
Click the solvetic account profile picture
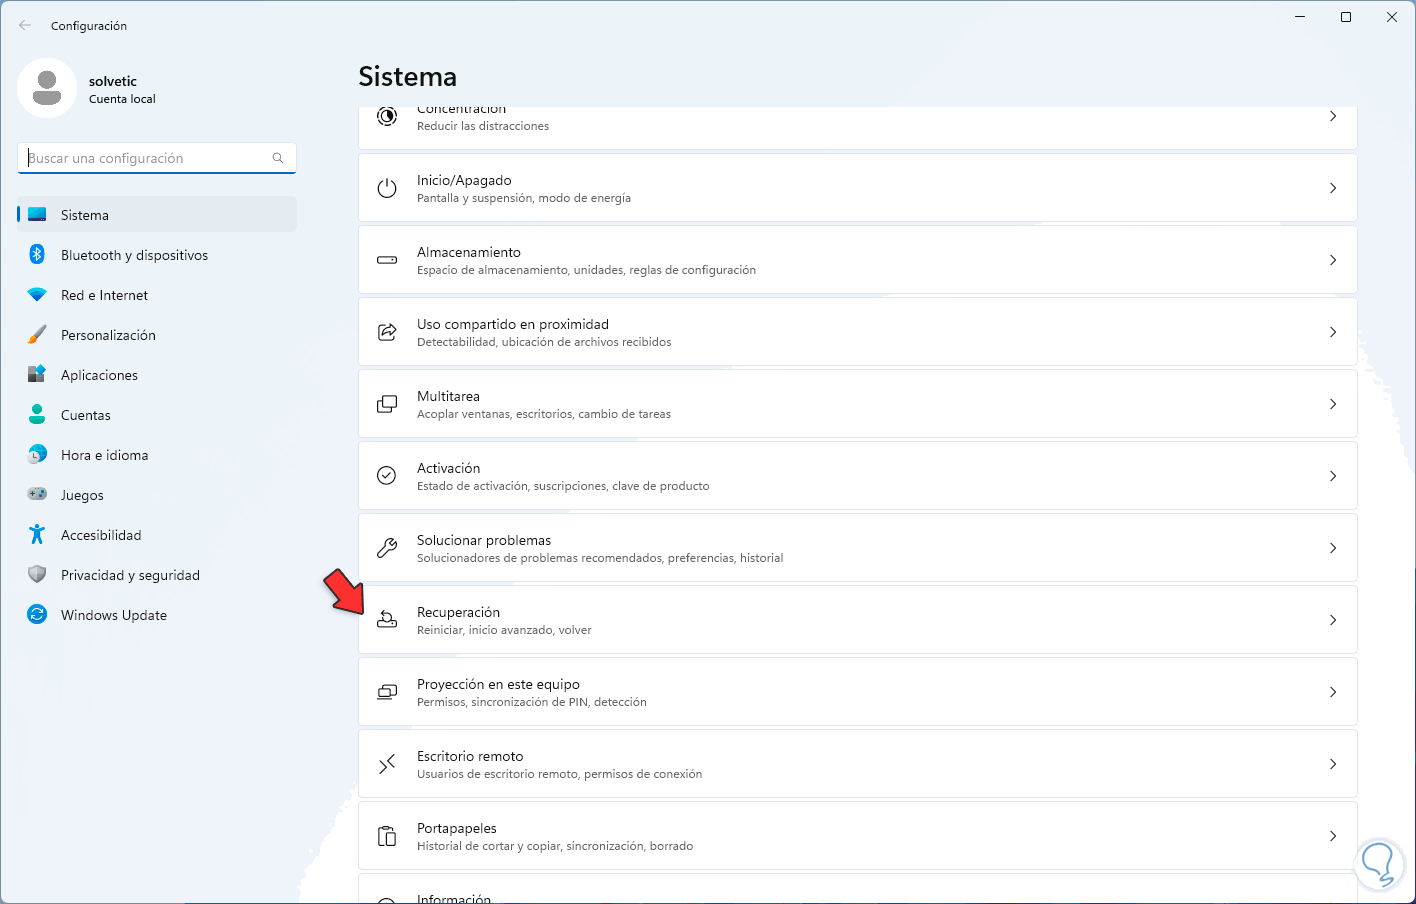tap(47, 88)
